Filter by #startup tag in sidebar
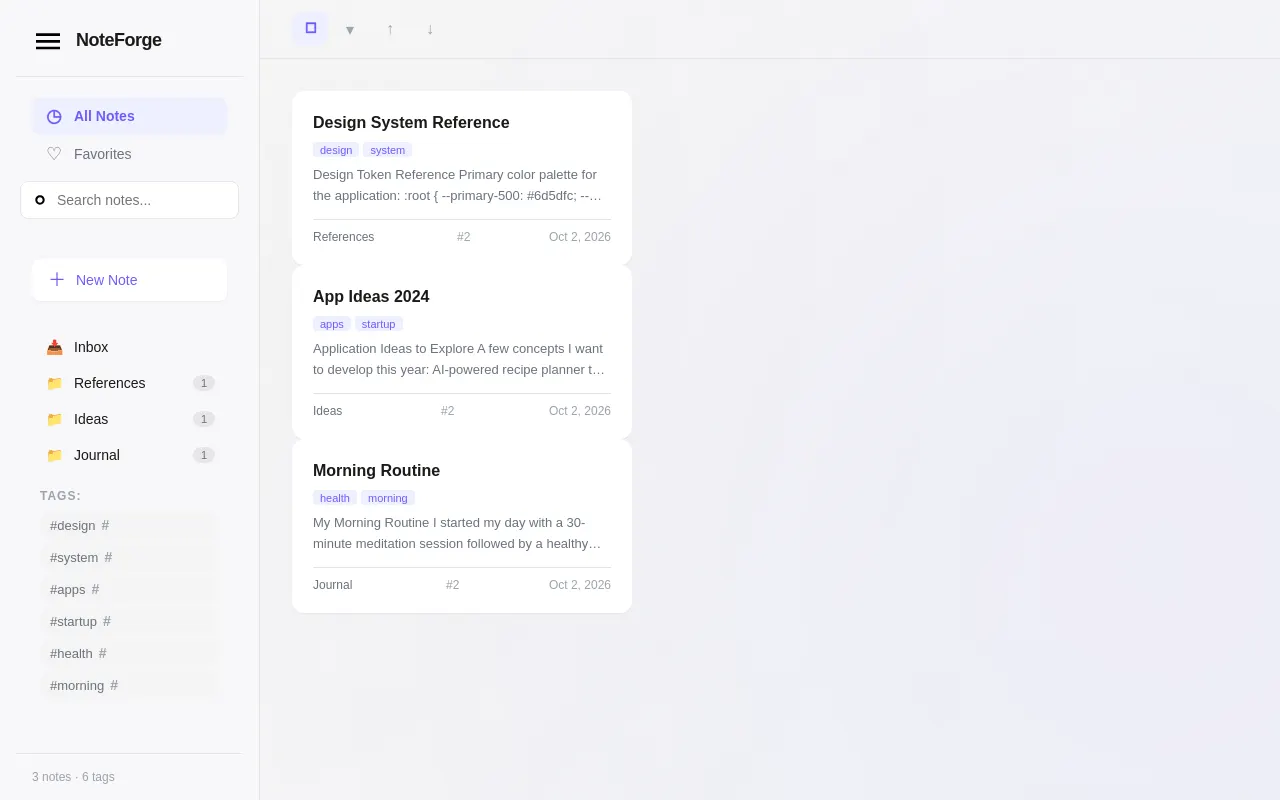This screenshot has height=800, width=1280. click(128, 621)
